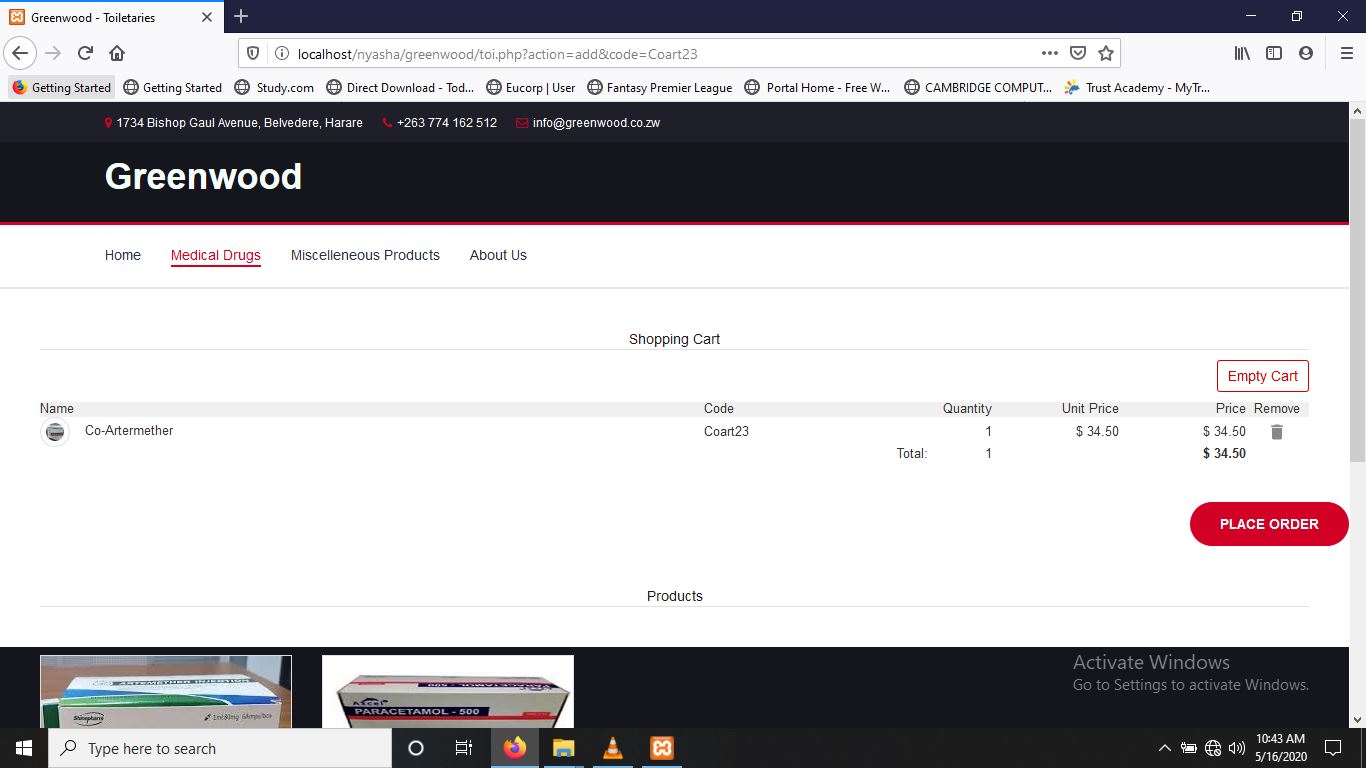1366x768 pixels.
Task: Bookmark this page with the star icon
Action: (1106, 53)
